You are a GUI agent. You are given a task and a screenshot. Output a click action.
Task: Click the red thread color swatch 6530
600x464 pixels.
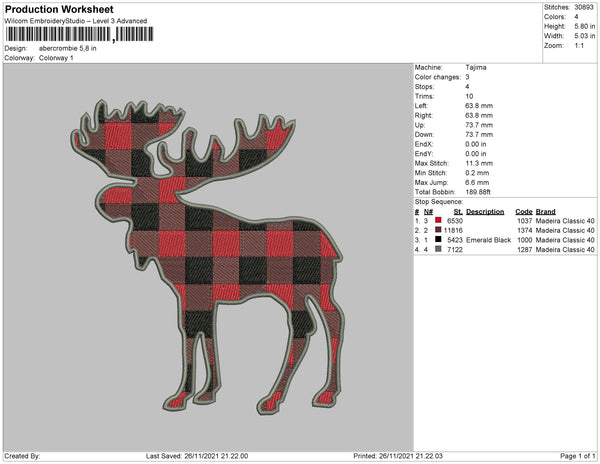click(438, 220)
